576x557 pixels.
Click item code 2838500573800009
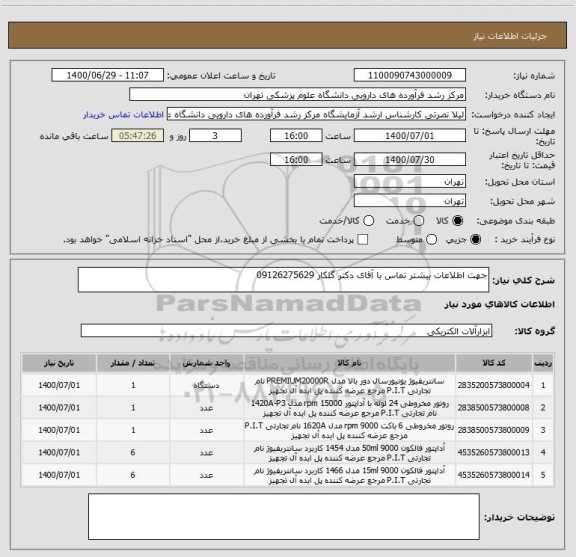tap(494, 430)
